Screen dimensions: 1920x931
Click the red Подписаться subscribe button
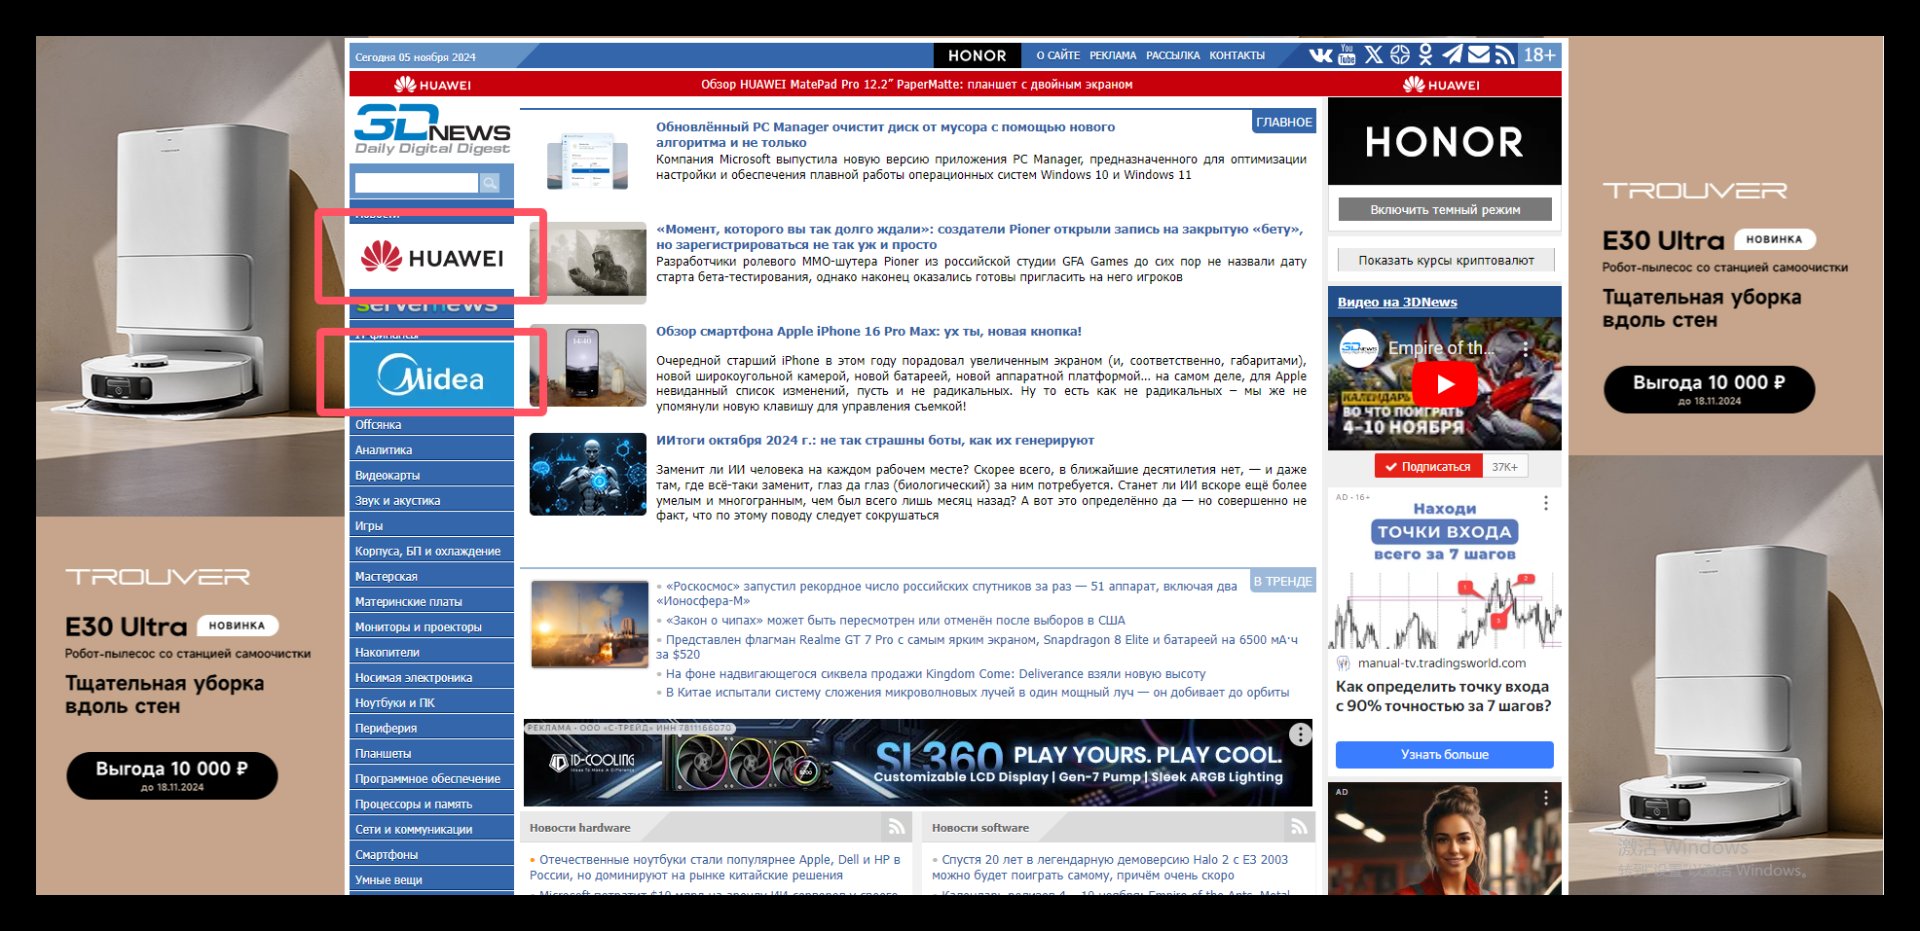coord(1428,466)
